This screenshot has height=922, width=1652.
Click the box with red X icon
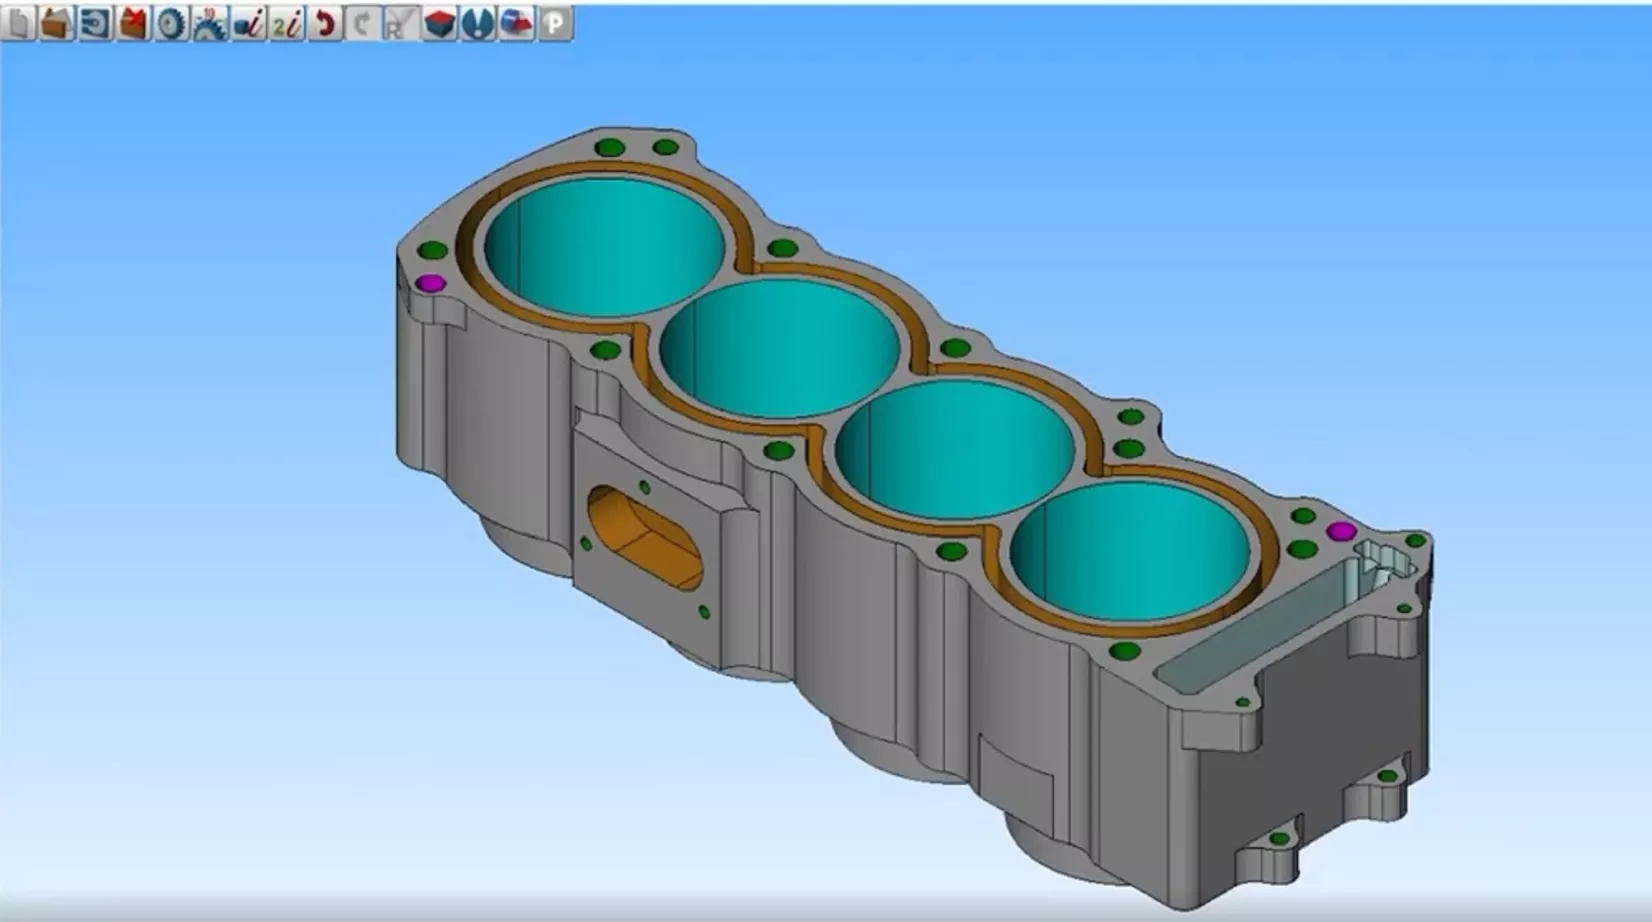[133, 23]
